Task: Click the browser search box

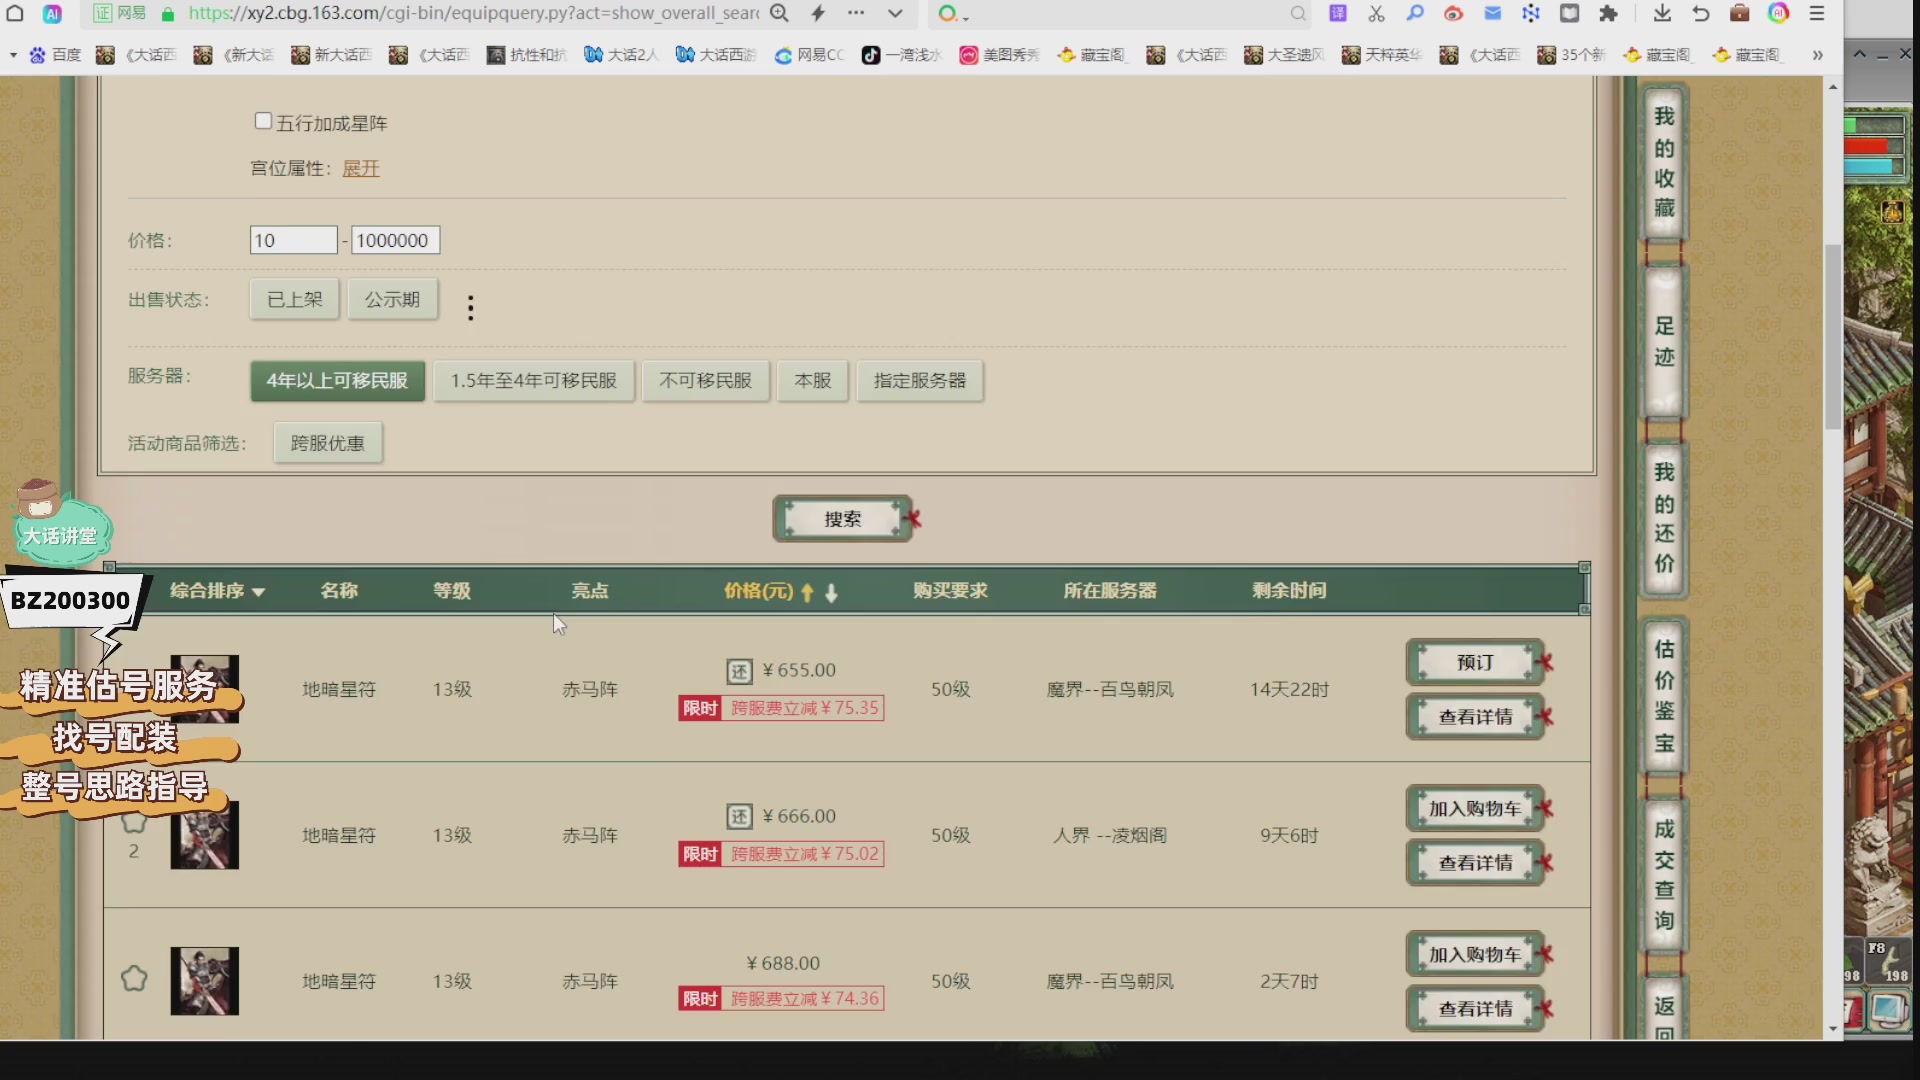Action: (x=1122, y=13)
